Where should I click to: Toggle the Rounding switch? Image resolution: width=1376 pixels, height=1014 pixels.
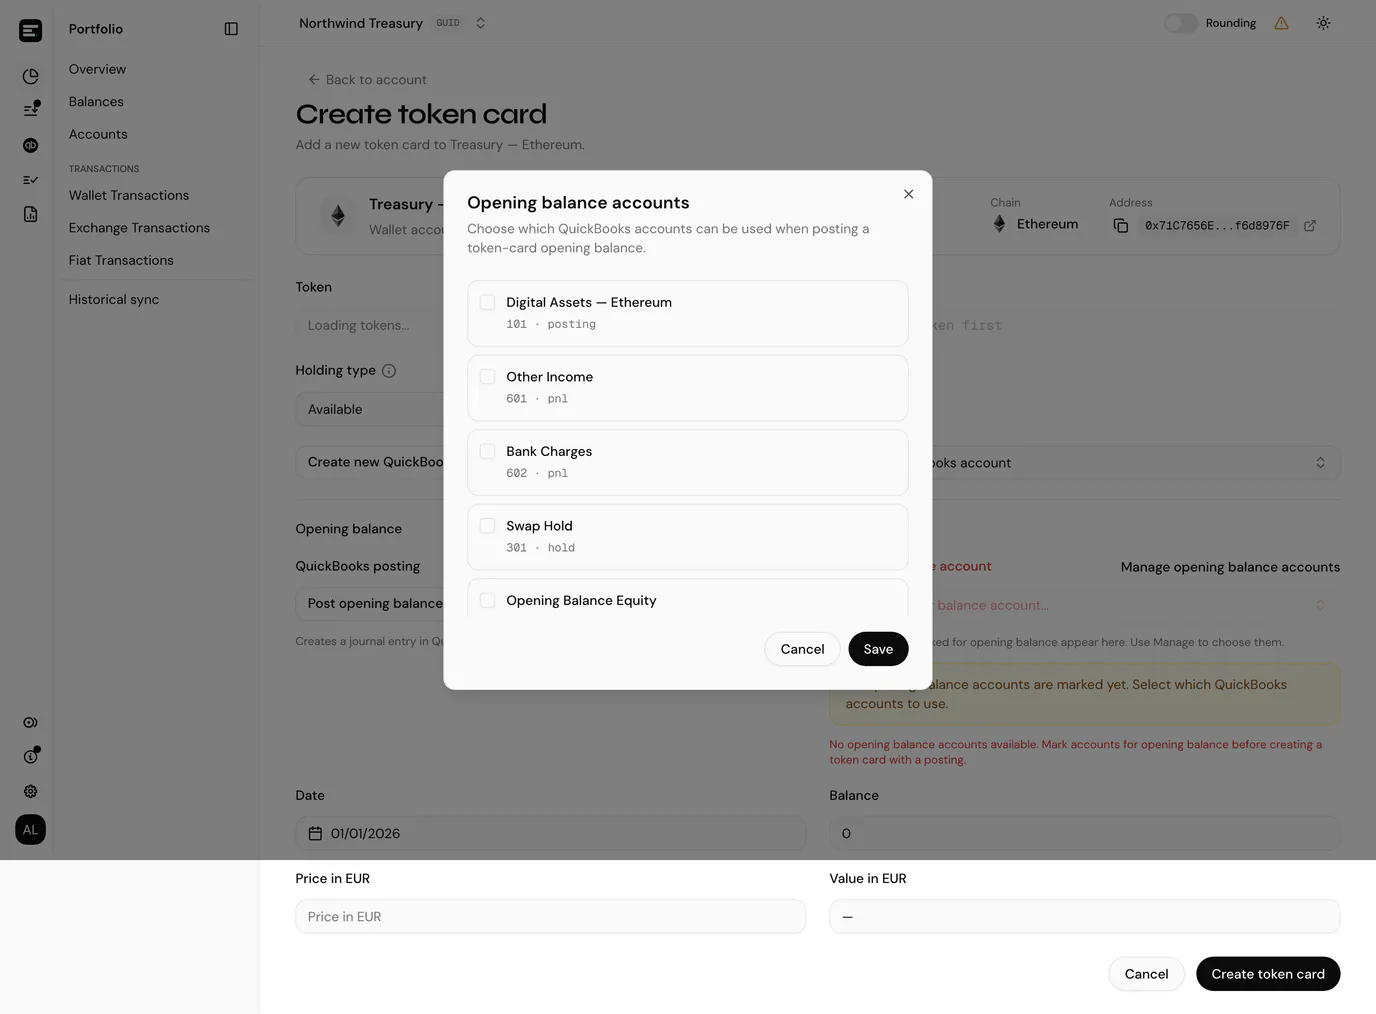(x=1180, y=23)
